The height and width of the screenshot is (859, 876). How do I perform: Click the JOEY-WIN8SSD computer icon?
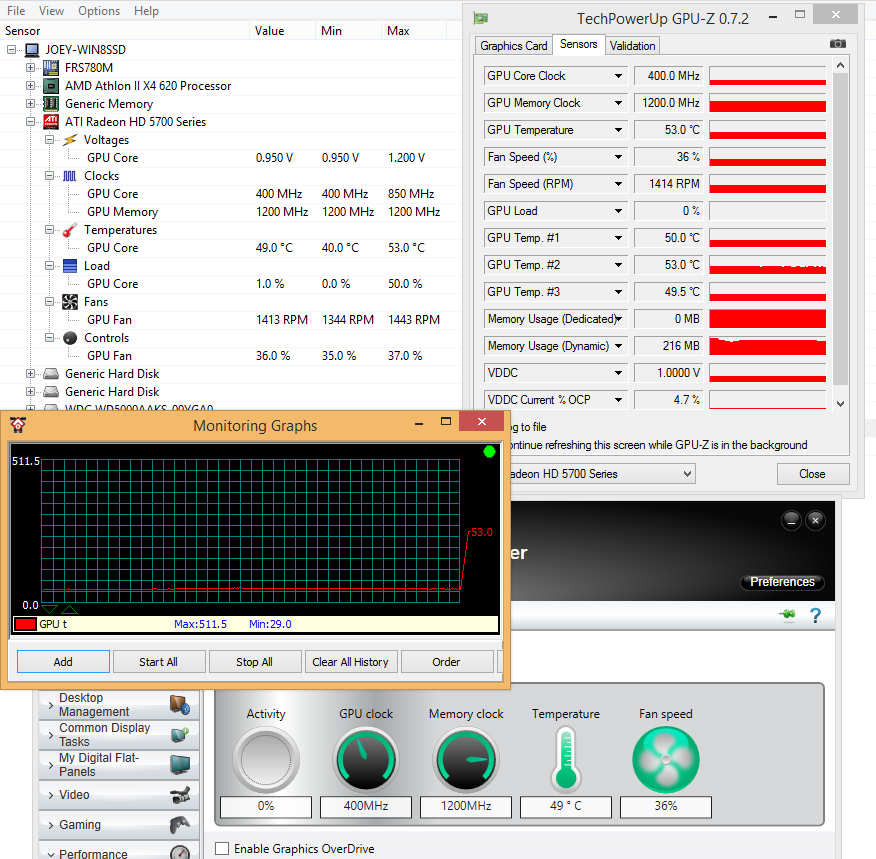(x=32, y=50)
